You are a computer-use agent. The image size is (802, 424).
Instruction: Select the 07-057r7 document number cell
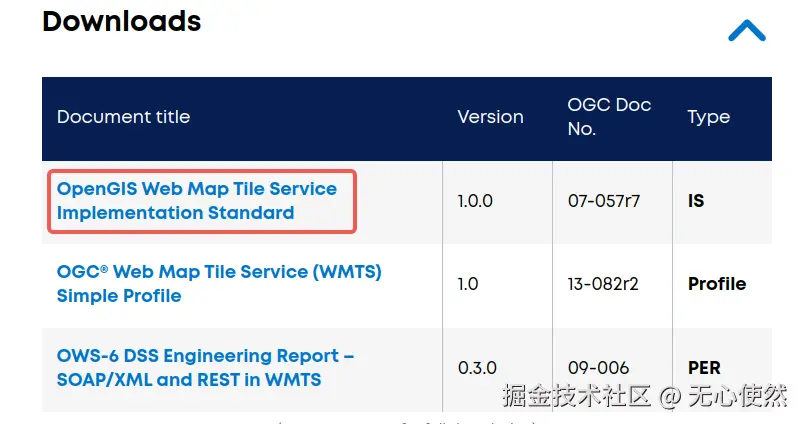point(603,201)
